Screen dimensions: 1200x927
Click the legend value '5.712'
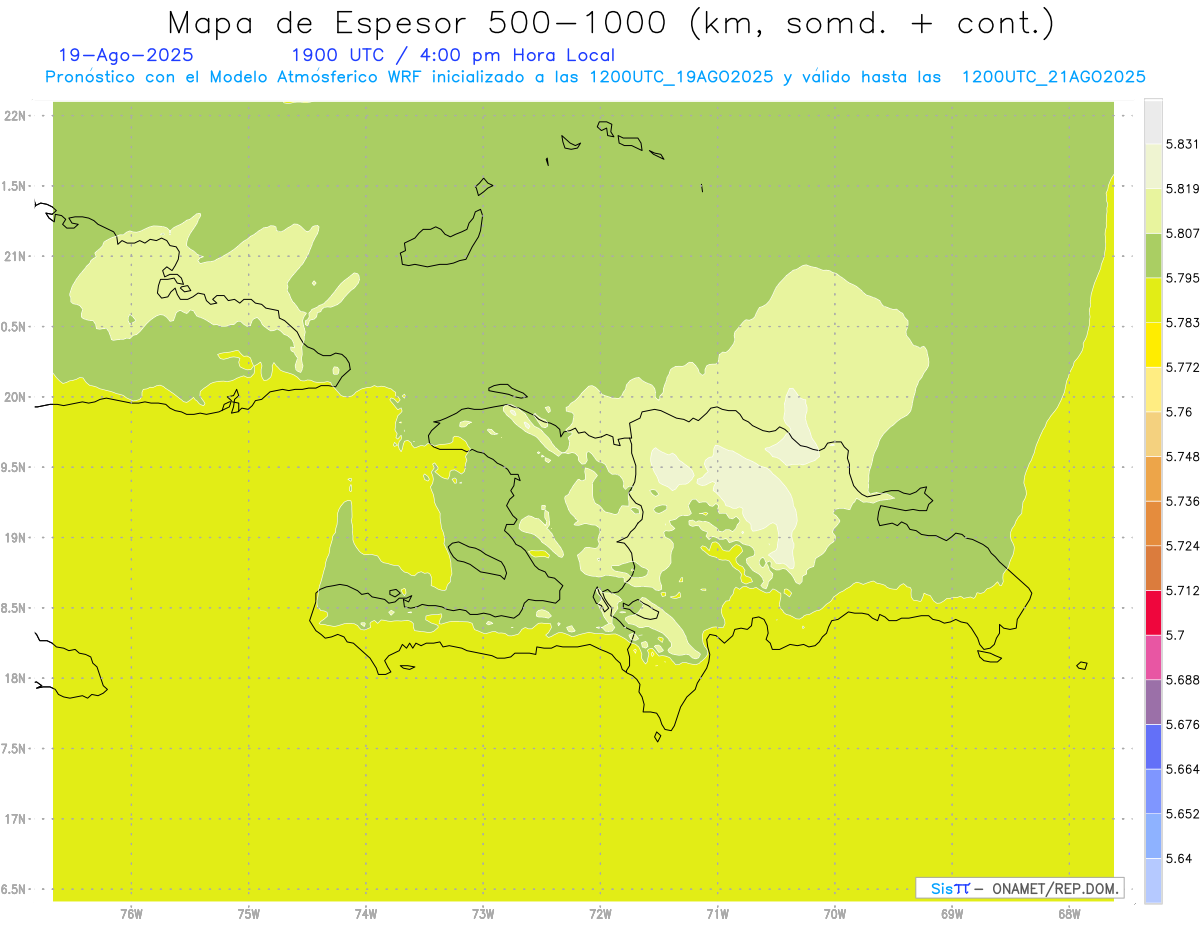[x=1182, y=590]
